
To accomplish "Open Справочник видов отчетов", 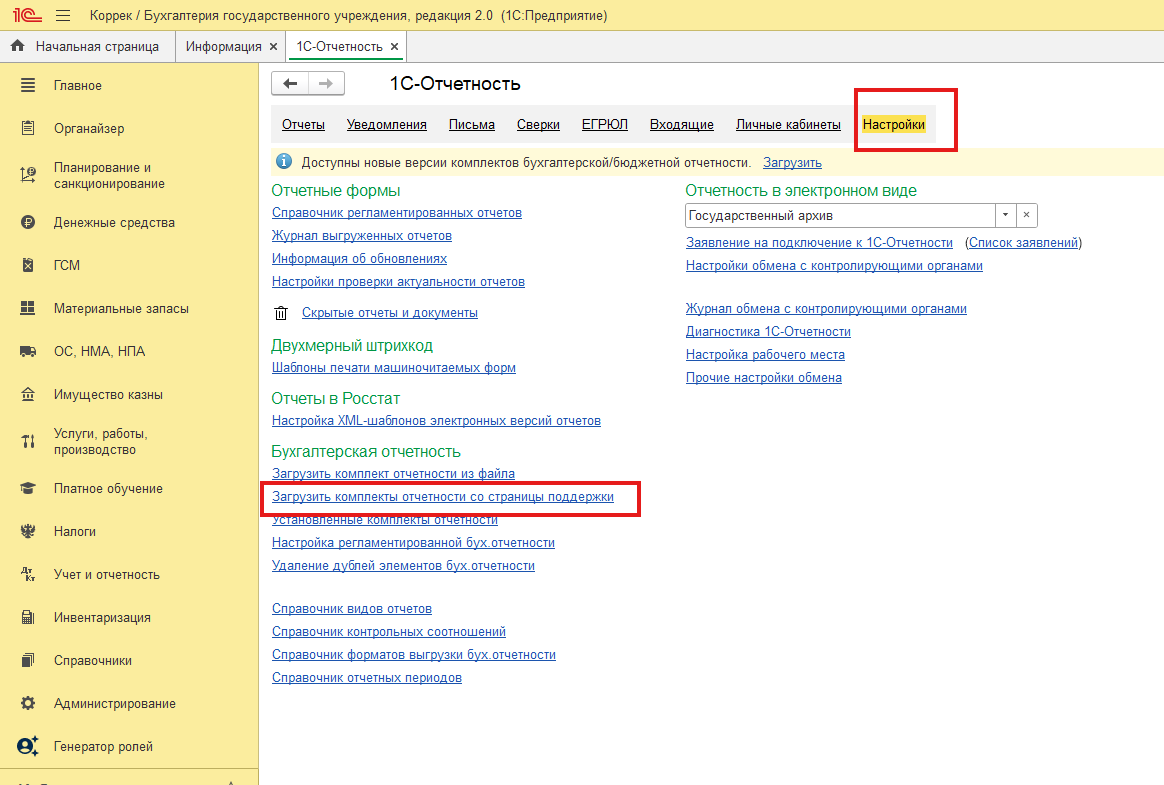I will click(x=352, y=608).
